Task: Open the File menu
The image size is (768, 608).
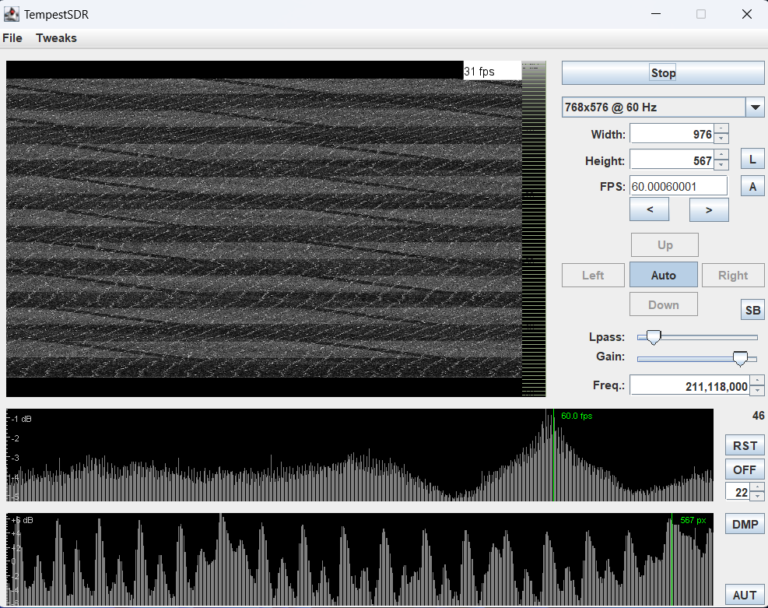Action: click(12, 38)
